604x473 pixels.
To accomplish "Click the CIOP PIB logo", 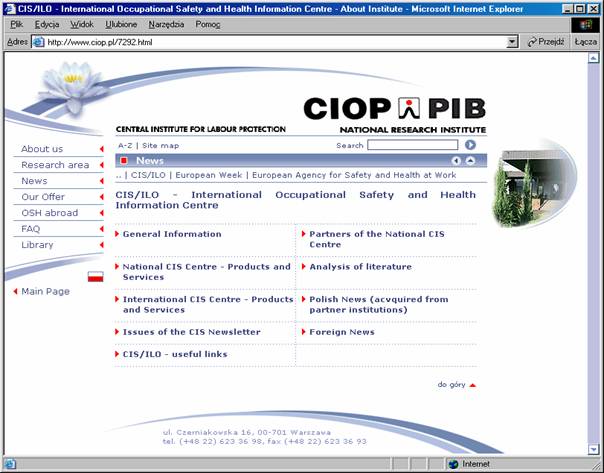I will pos(394,108).
